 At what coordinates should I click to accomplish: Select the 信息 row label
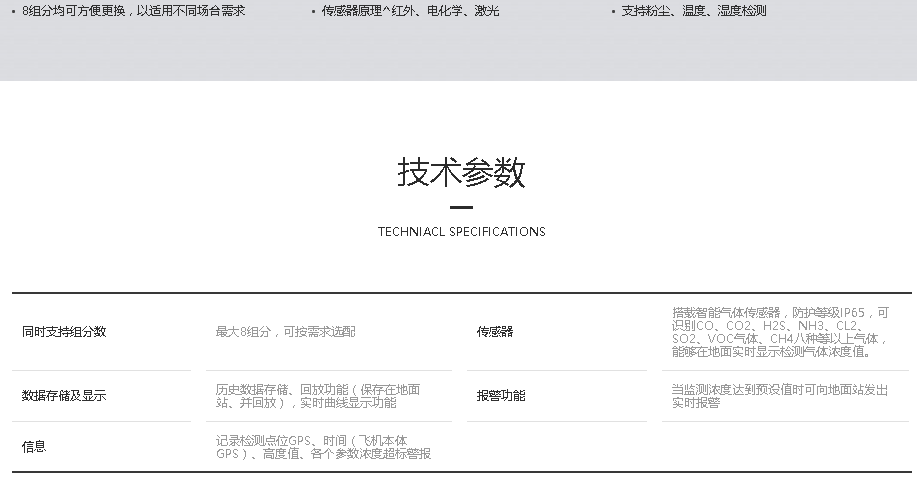coord(34,447)
